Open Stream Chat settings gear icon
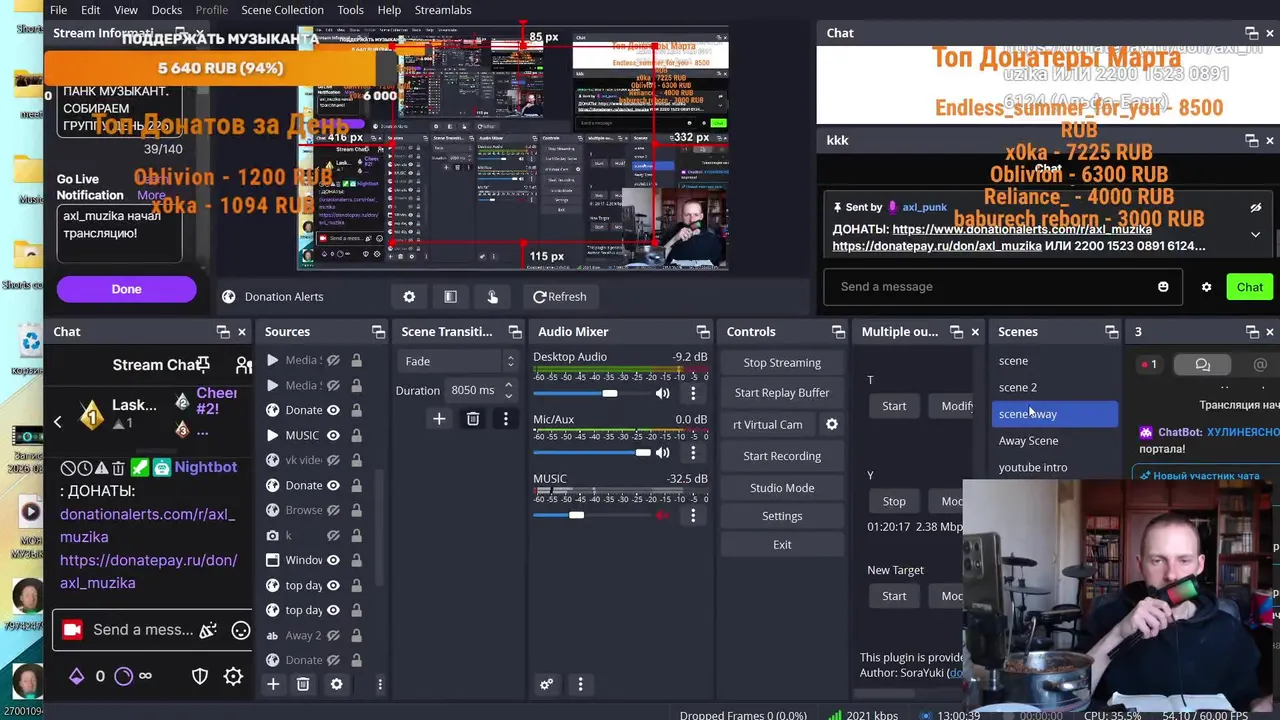Viewport: 1280px width, 720px height. 233,676
